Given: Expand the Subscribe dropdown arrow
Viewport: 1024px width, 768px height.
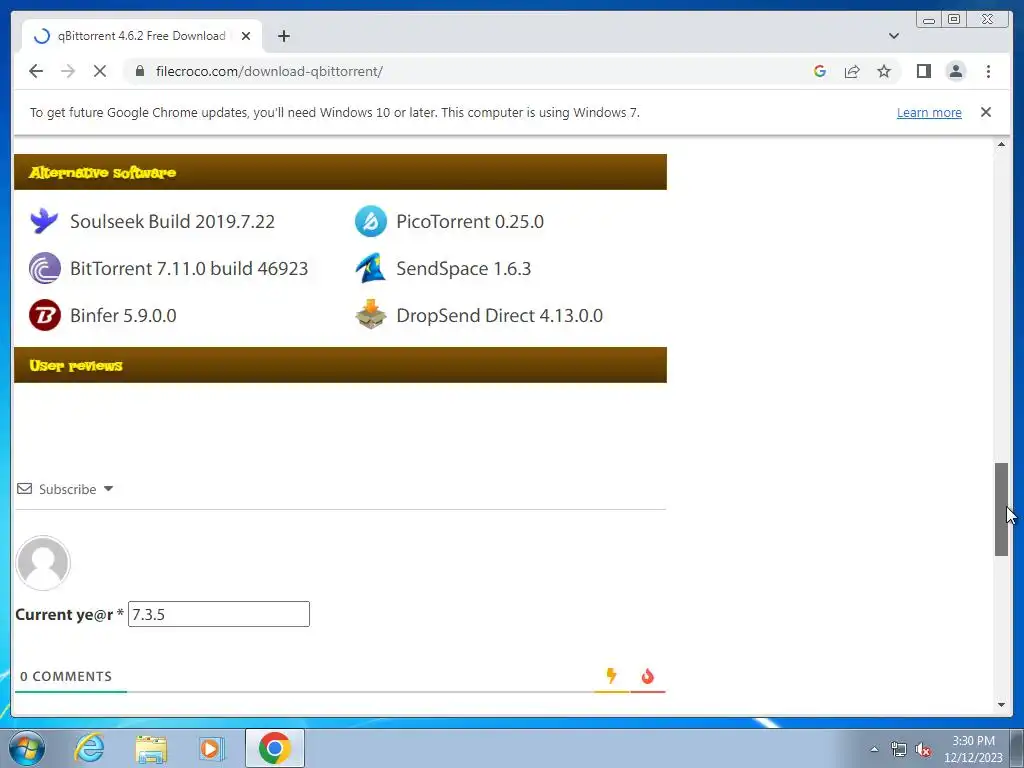Looking at the screenshot, I should point(108,488).
